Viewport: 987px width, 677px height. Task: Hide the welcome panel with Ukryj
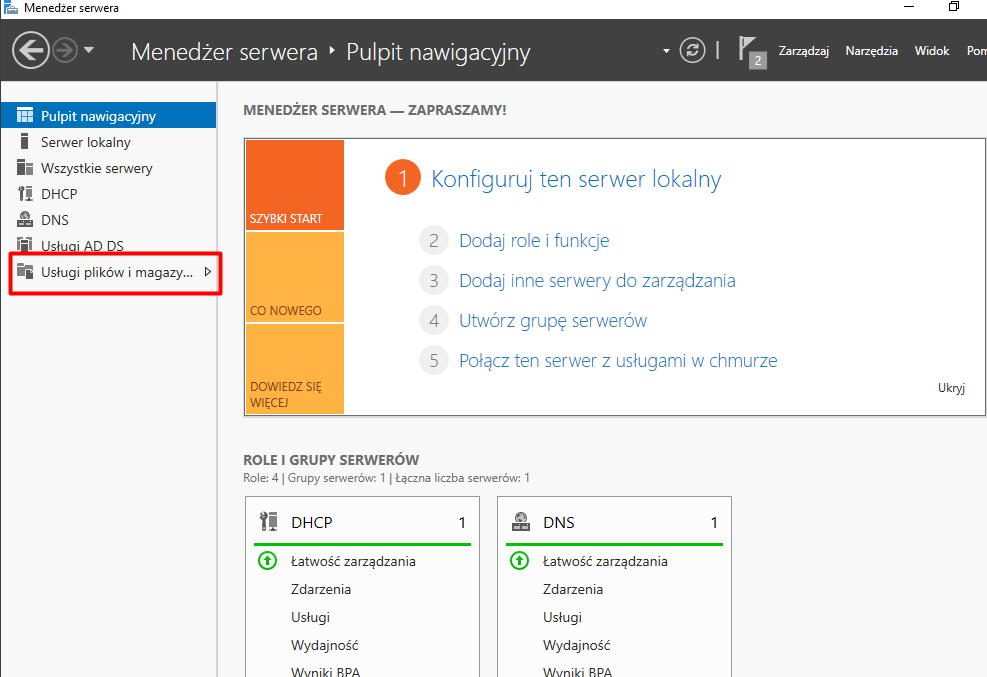pos(951,388)
